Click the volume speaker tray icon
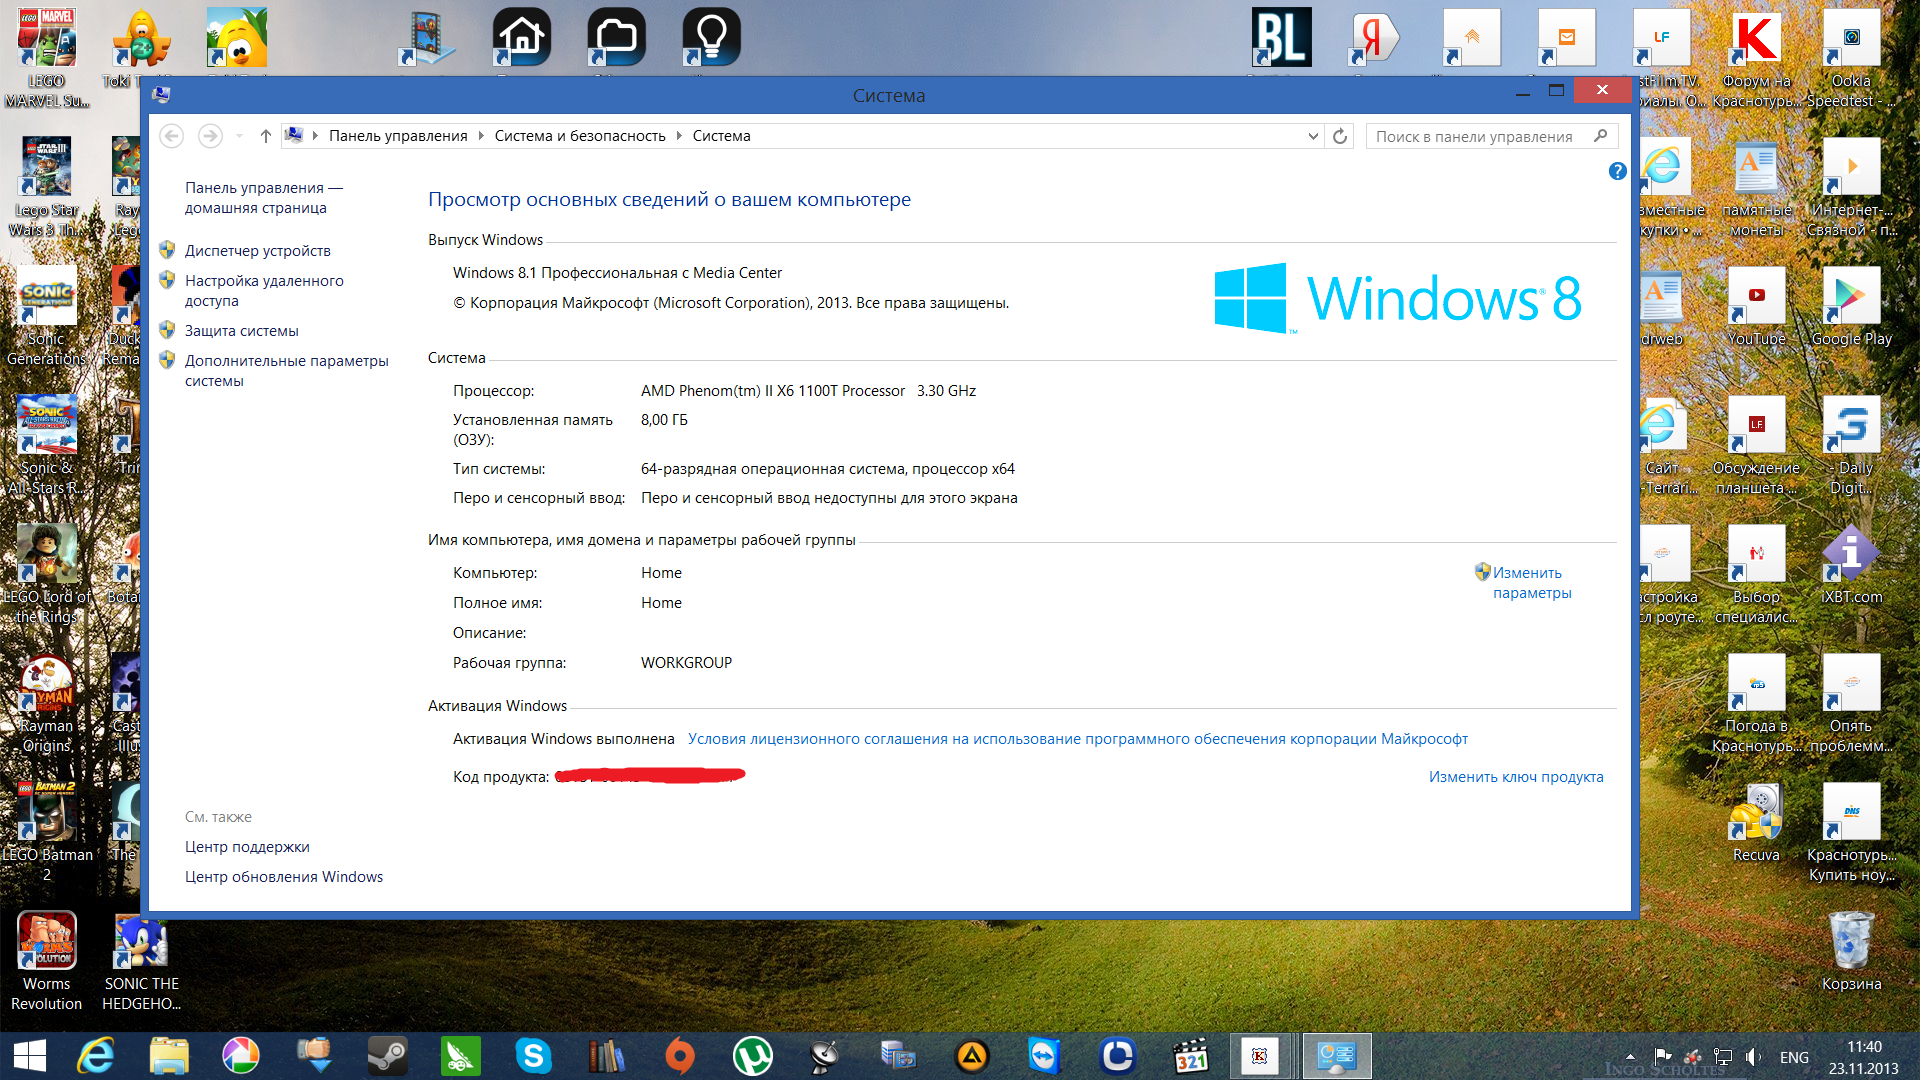Screen dimensions: 1920x1080 1753,1057
